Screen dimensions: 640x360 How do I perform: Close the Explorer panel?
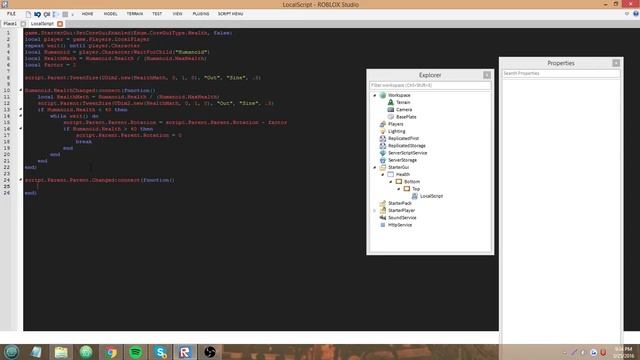pyautogui.click(x=487, y=75)
